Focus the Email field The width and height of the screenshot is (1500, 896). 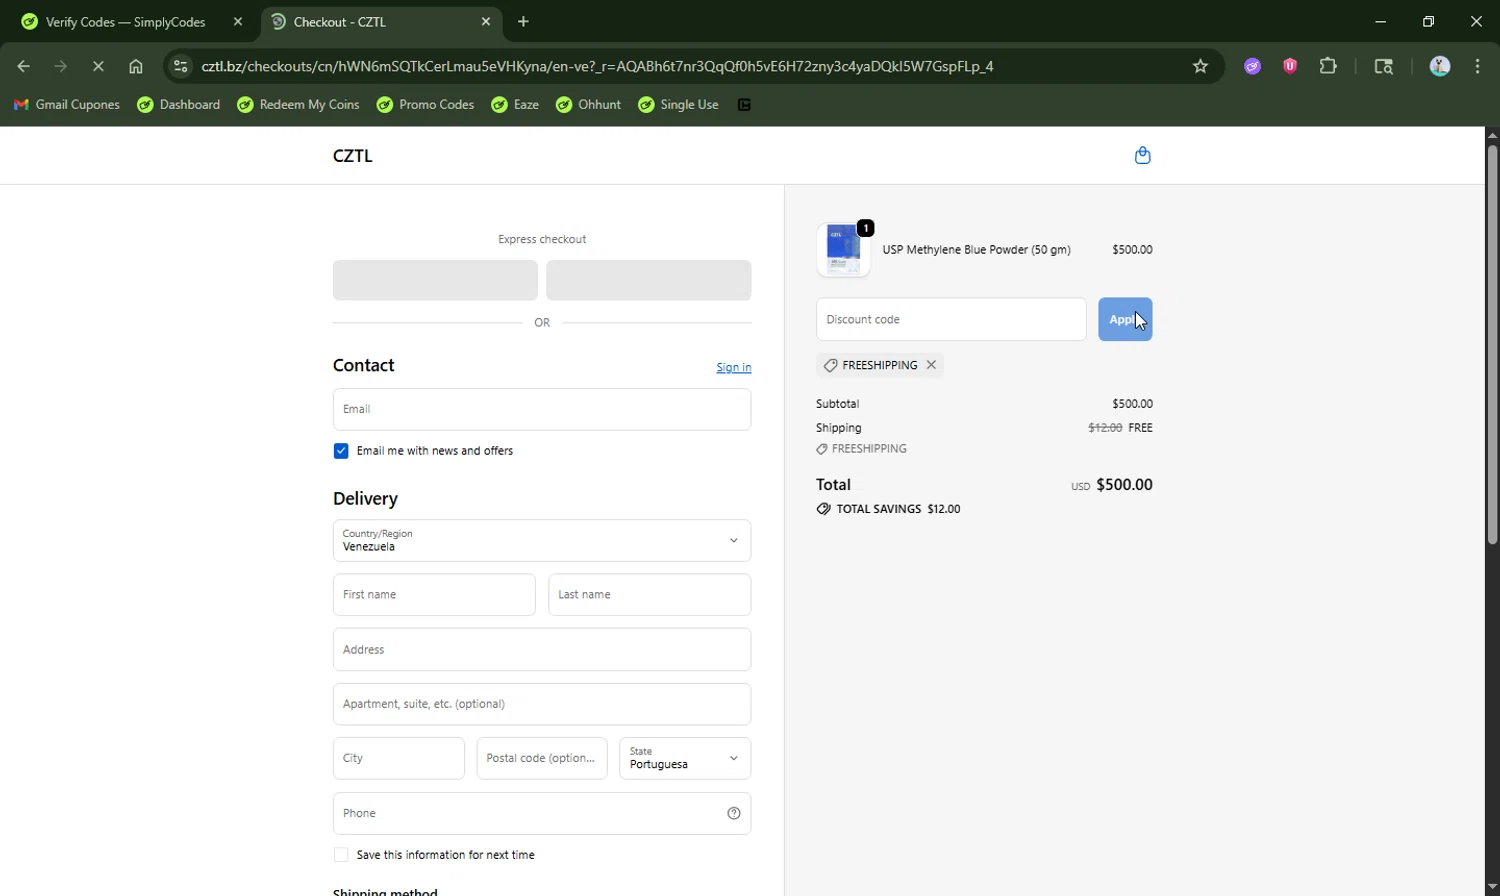pos(542,409)
